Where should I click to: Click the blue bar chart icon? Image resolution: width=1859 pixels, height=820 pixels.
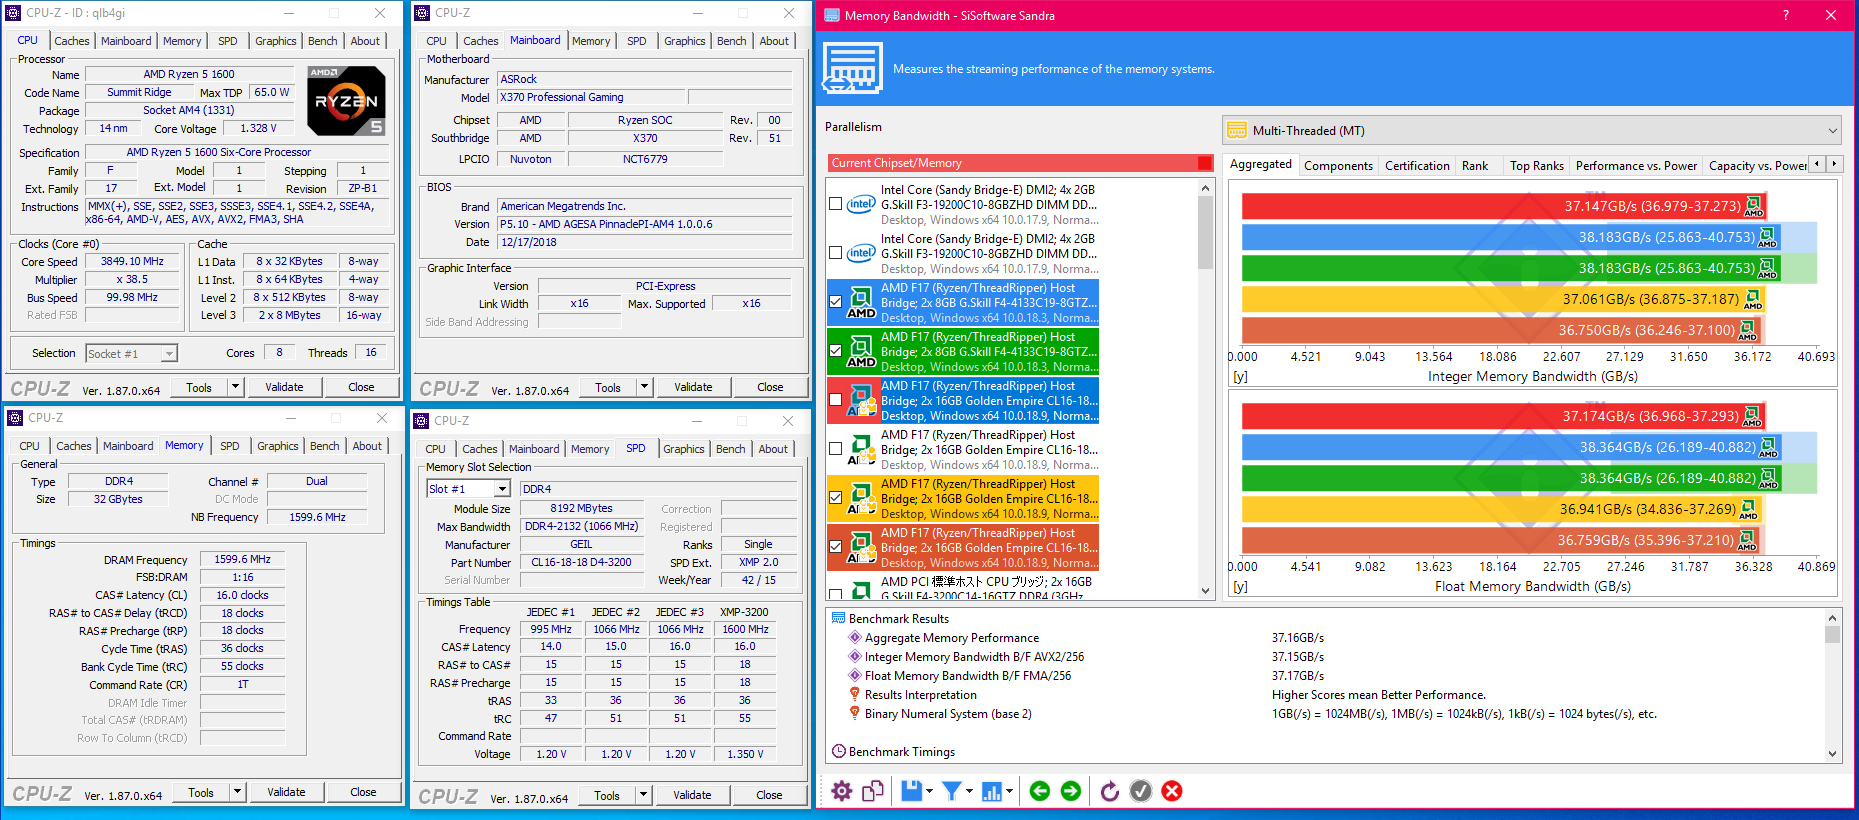991,791
